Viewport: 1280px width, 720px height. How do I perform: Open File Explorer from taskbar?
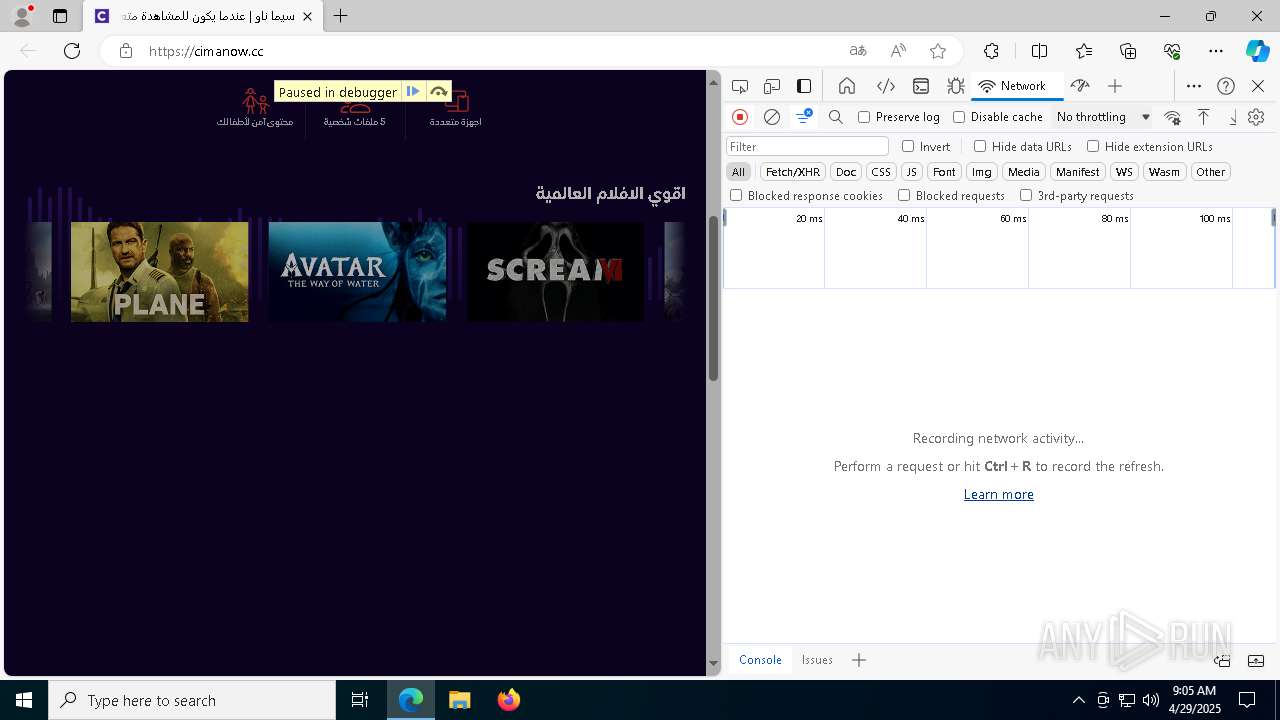tap(460, 700)
